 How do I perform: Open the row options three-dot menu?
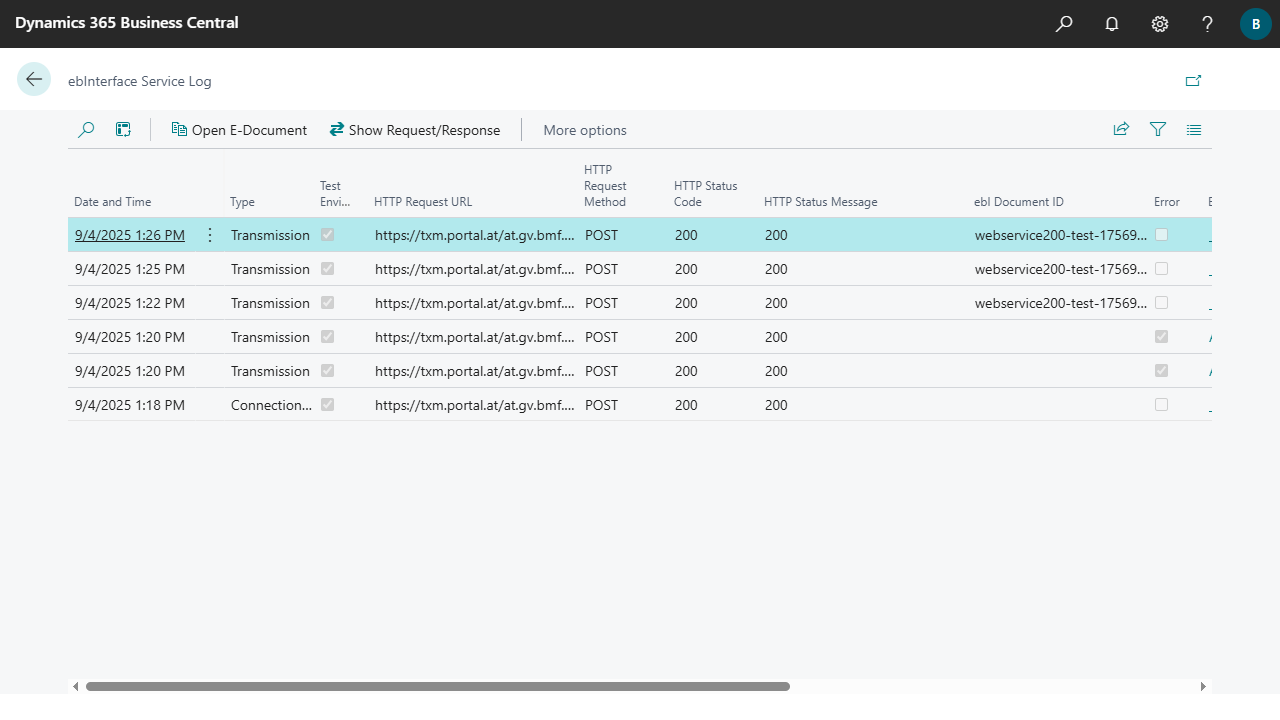coord(209,235)
